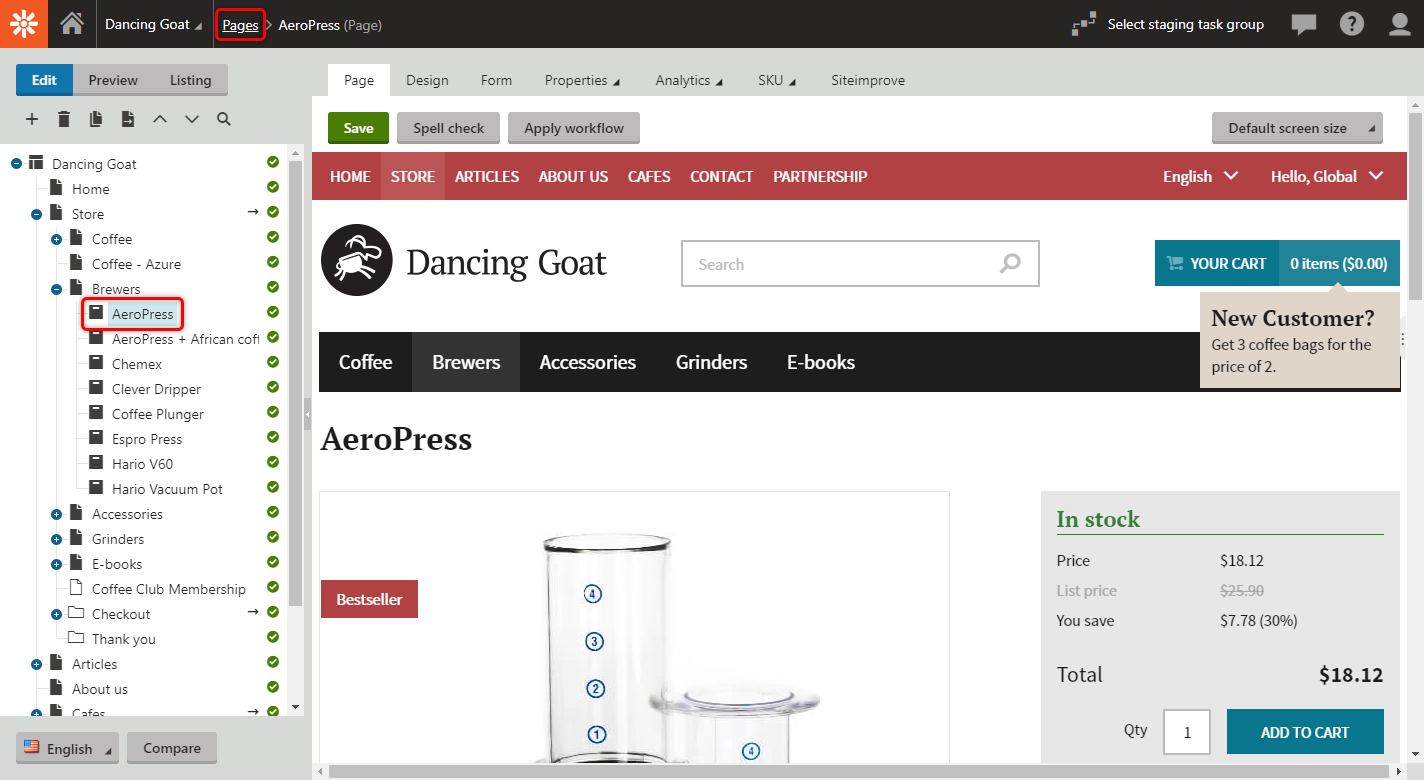Image resolution: width=1424 pixels, height=780 pixels.
Task: Click the page icon beside Espro Press
Action: tap(96, 438)
